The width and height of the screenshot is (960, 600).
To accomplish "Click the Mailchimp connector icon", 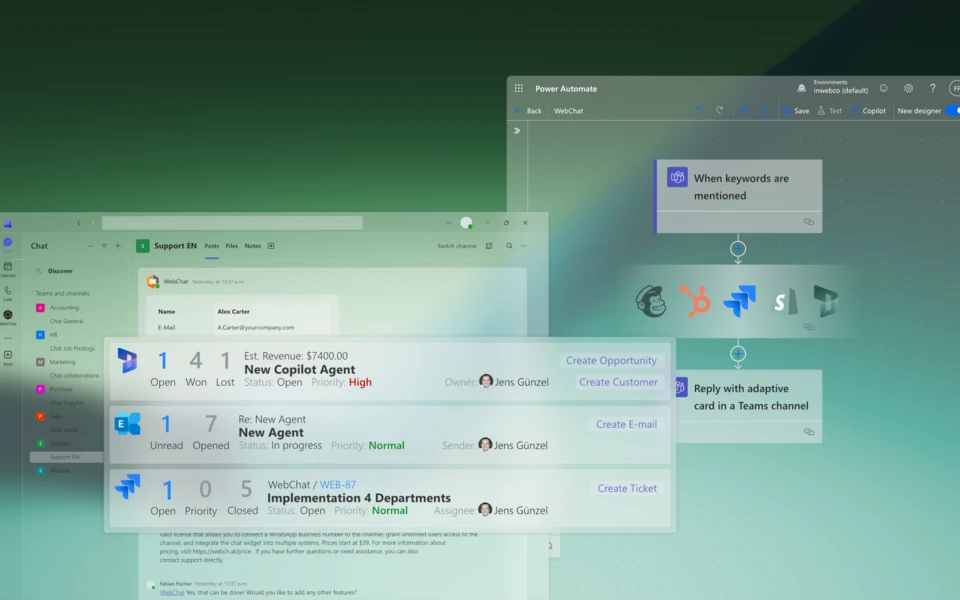I will pyautogui.click(x=651, y=301).
